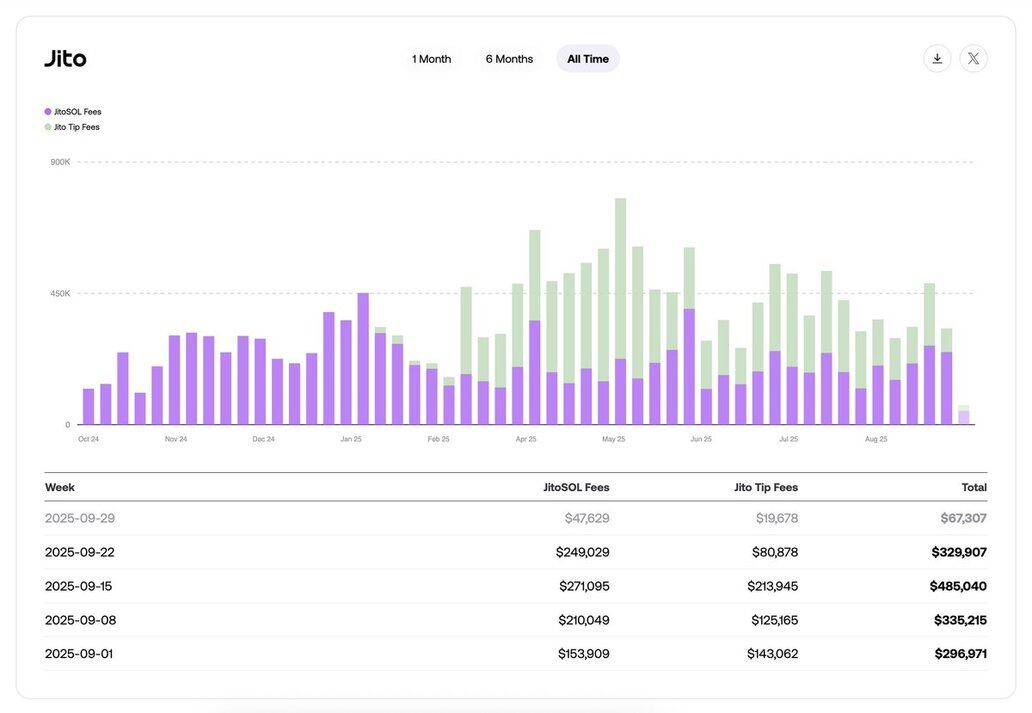This screenshot has height=713, width=1032.
Task: Toggle the JitoSOL Fees legend series
Action: tap(73, 112)
